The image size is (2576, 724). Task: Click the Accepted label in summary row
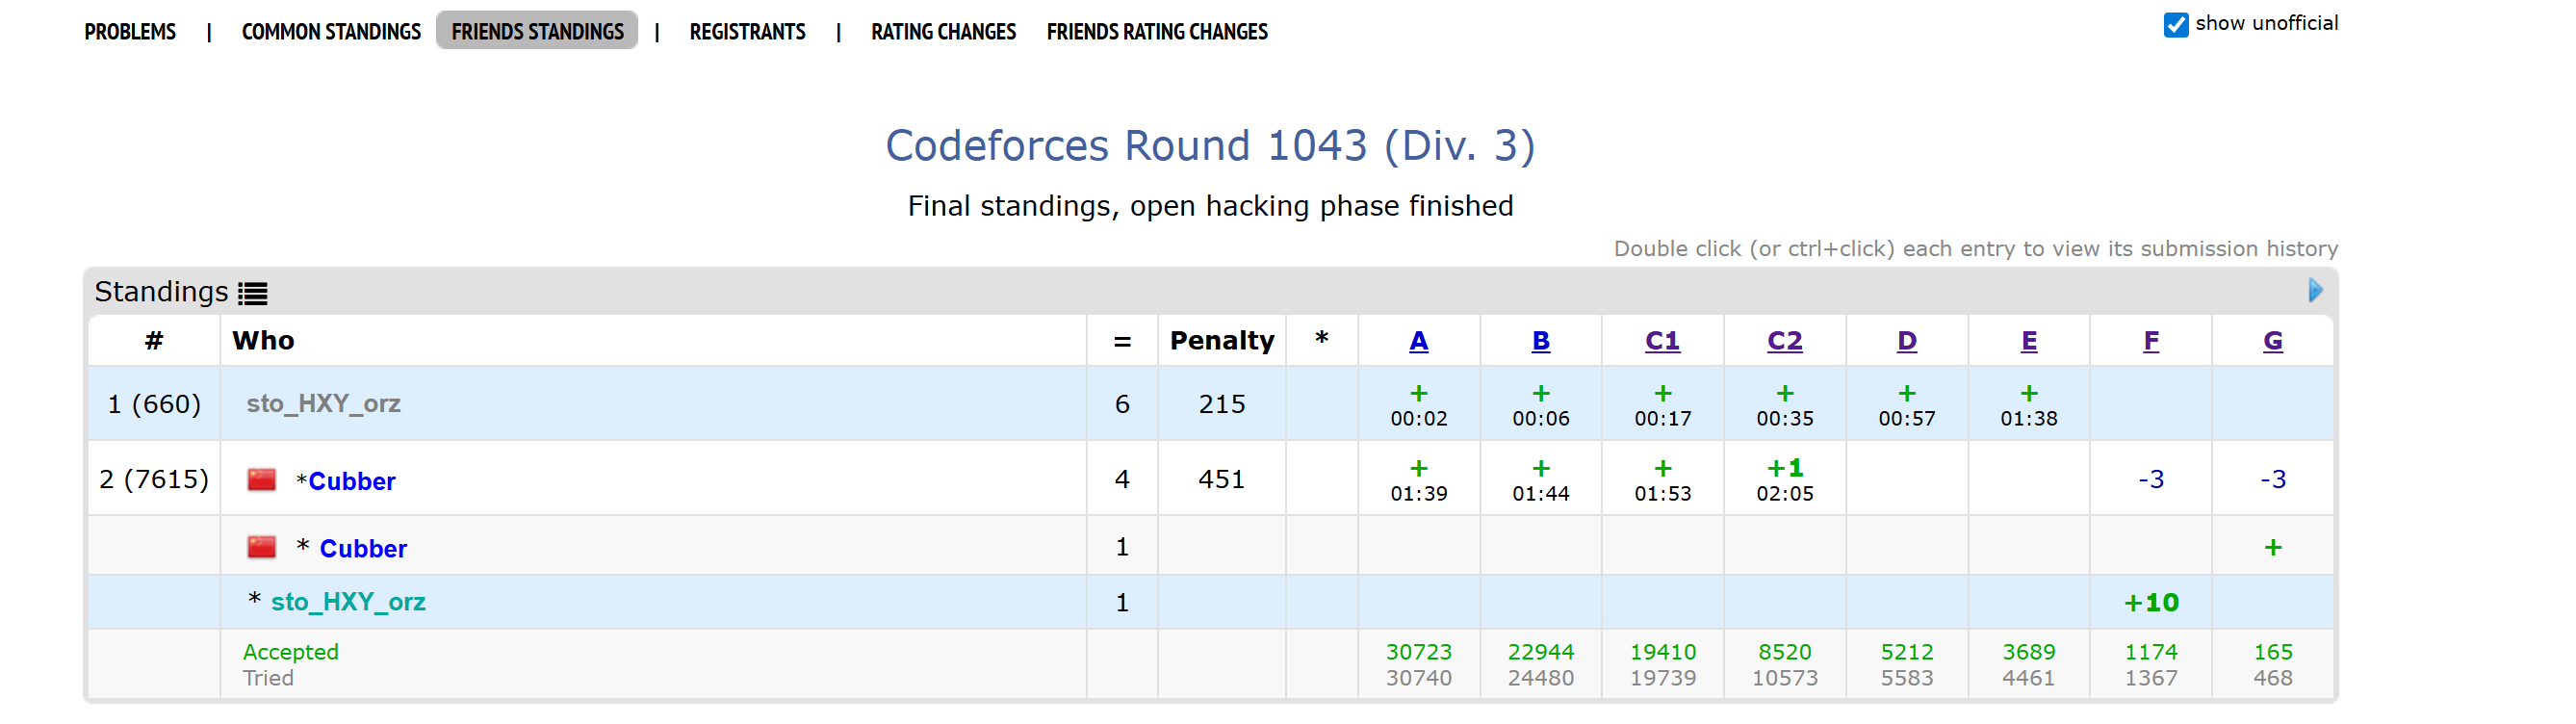coord(290,652)
